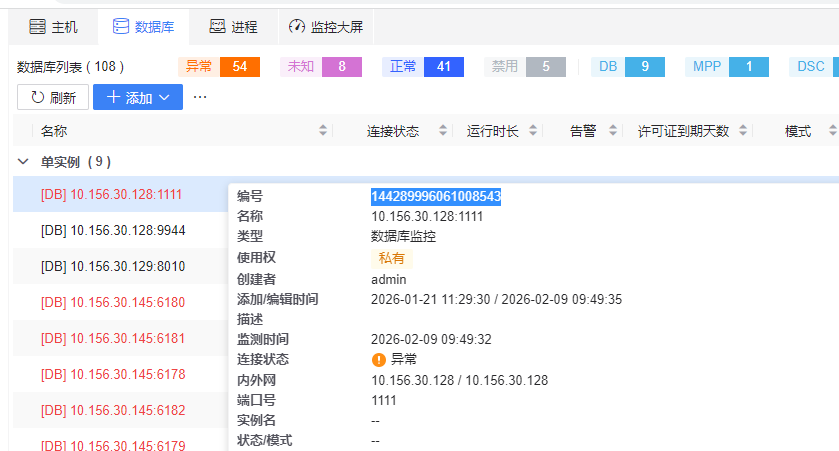839x451 pixels.
Task: Click the highlighted 编号 value 144289996061008543
Action: pyautogui.click(x=436, y=196)
